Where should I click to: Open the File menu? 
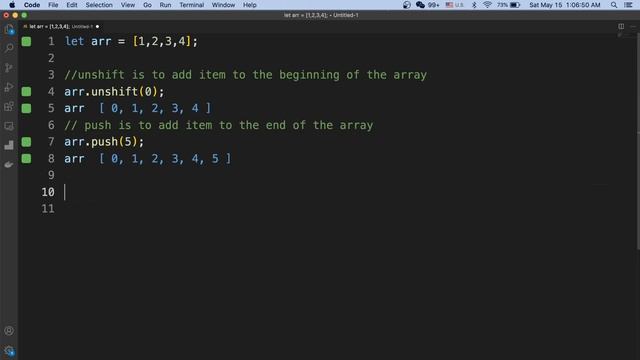point(53,5)
